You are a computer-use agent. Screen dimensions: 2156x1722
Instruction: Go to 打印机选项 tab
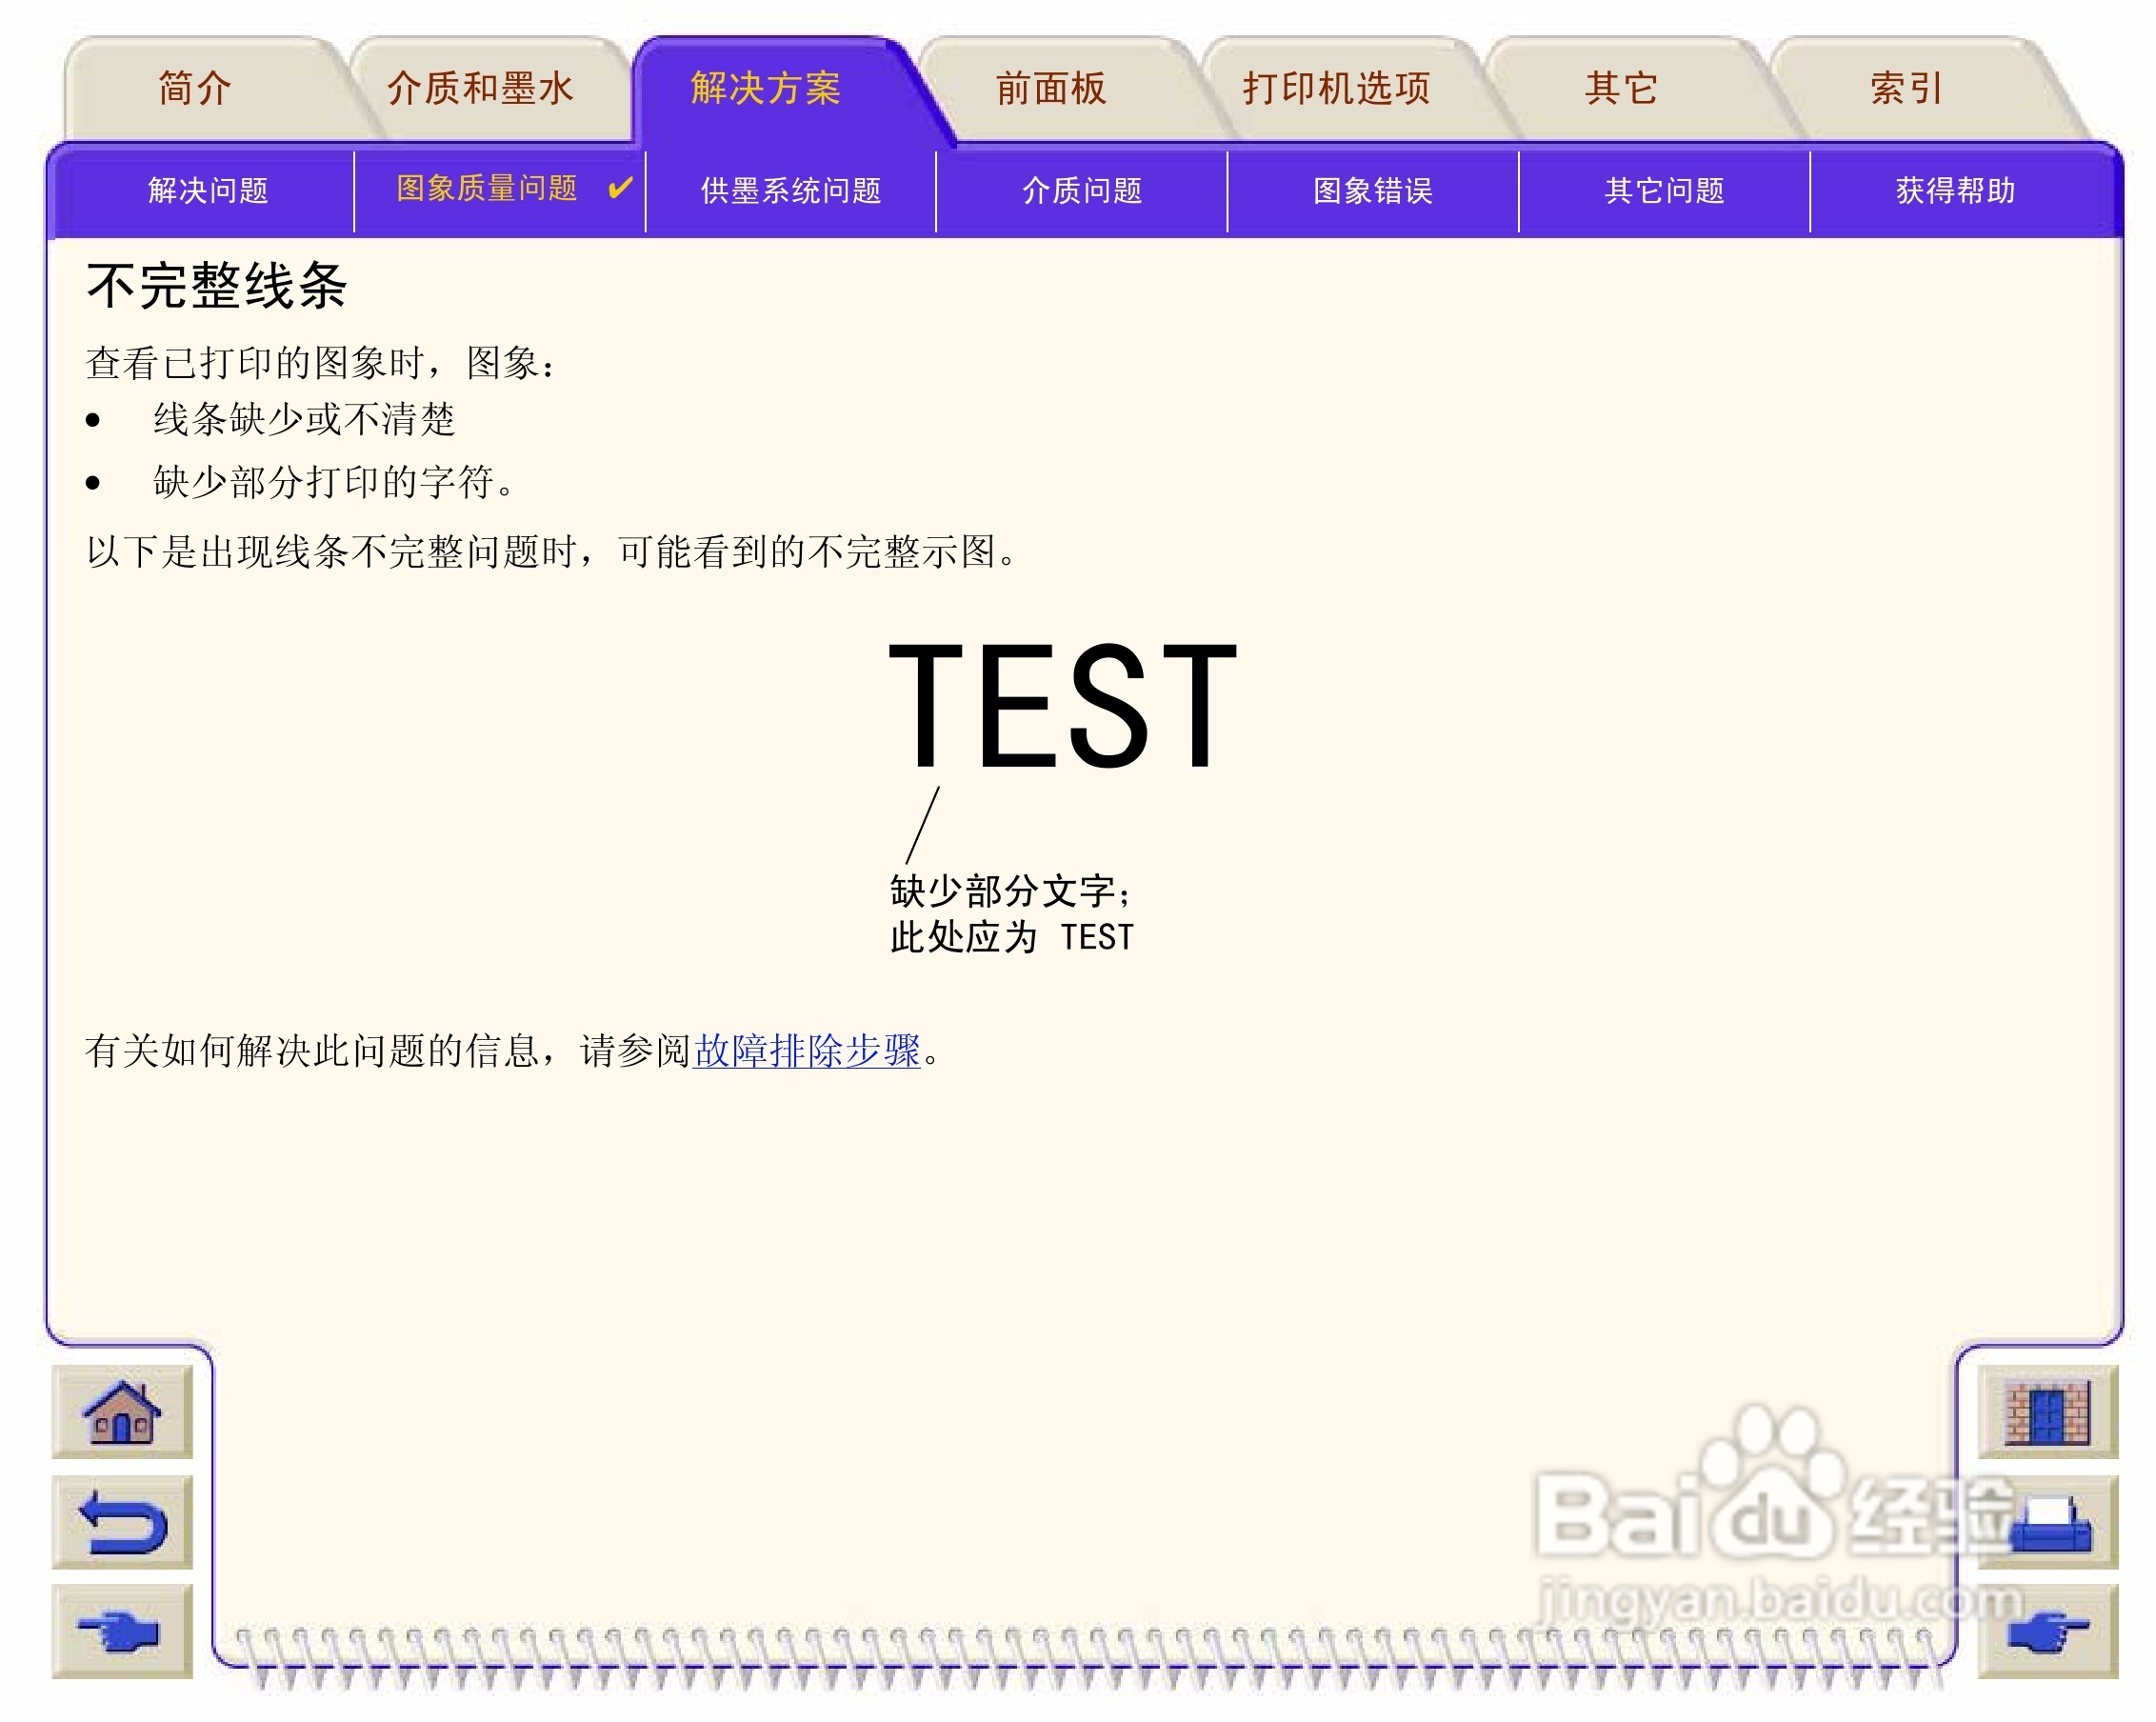(1336, 88)
